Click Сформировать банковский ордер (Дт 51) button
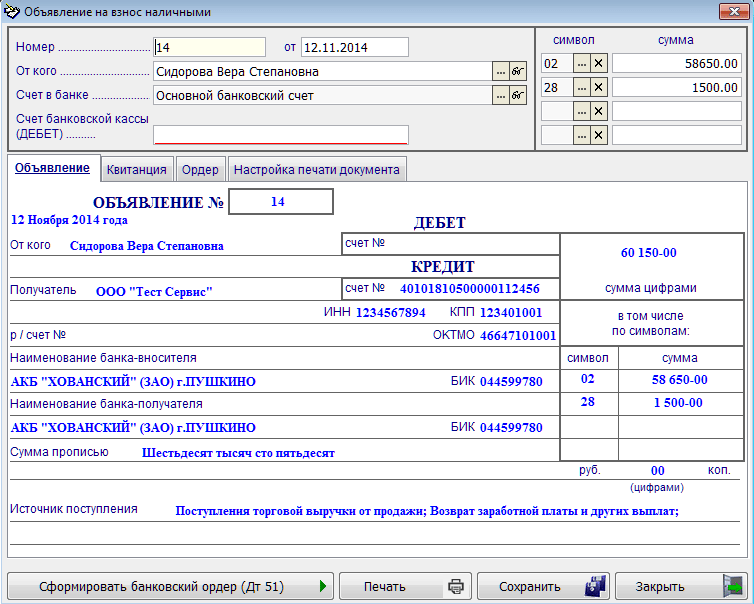 (170, 586)
